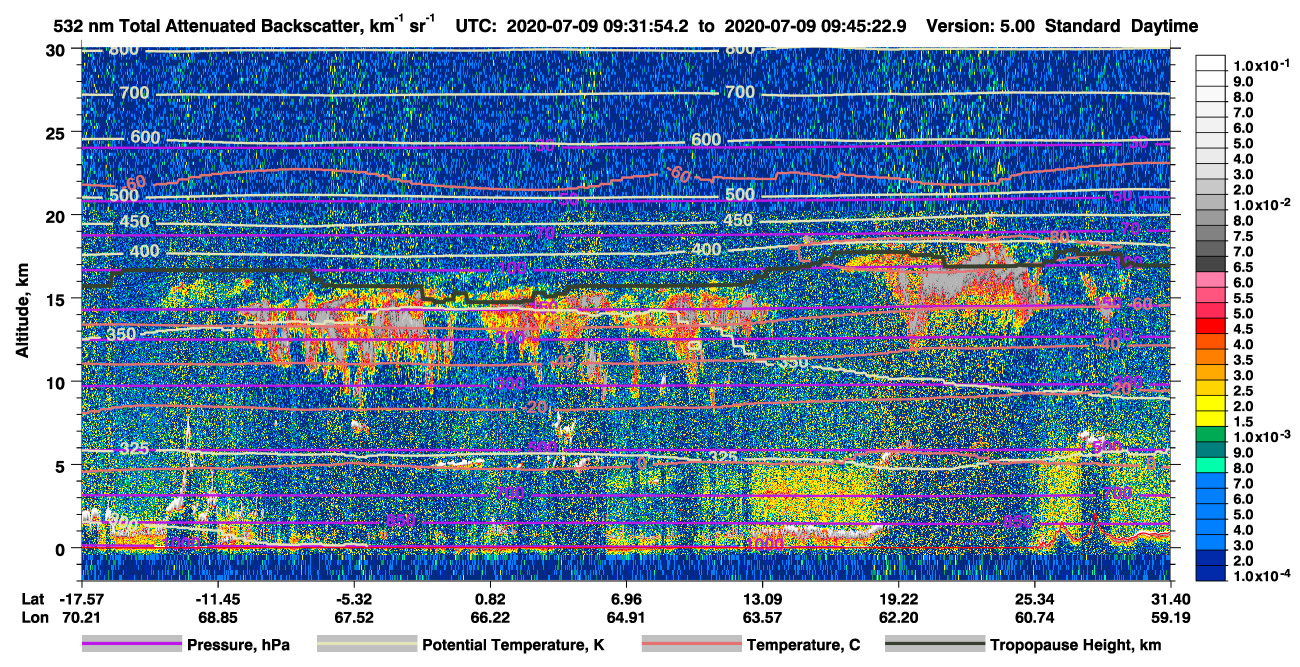Viewport: 1300px width, 667px height.
Task: Click the 'Potential Temperature, K' legend label
Action: coord(513,645)
